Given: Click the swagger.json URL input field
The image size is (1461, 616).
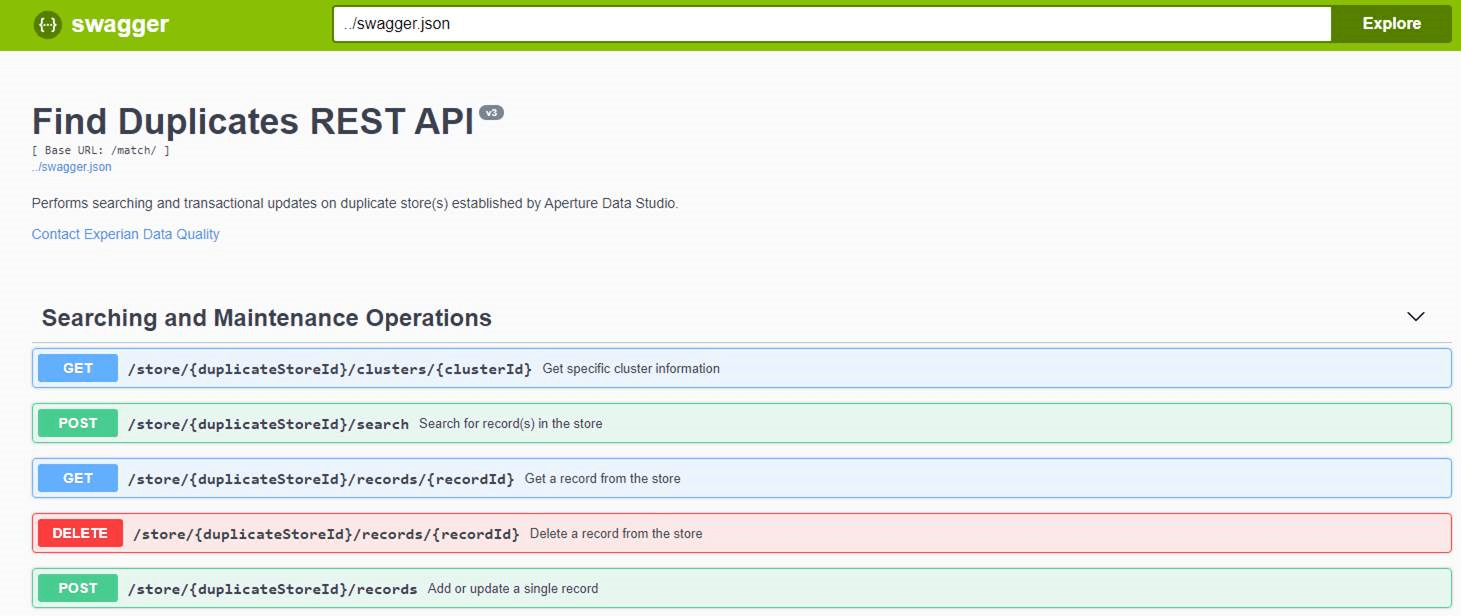Looking at the screenshot, I should tap(830, 24).
